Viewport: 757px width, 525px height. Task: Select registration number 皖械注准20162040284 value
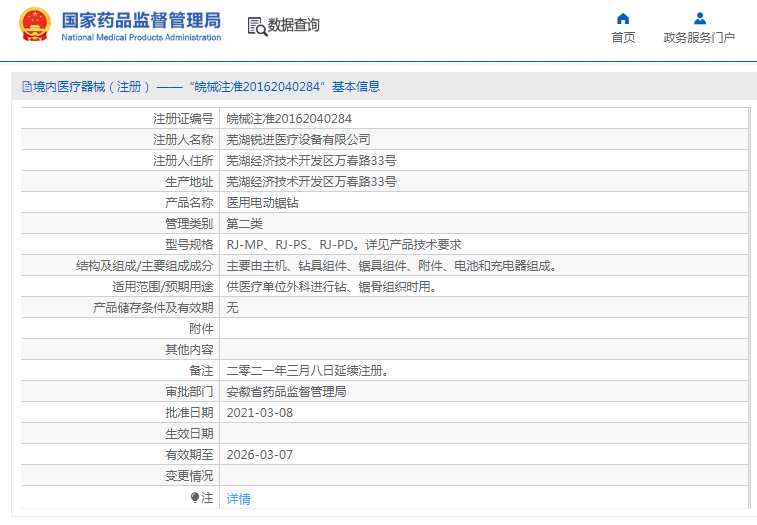[x=289, y=119]
